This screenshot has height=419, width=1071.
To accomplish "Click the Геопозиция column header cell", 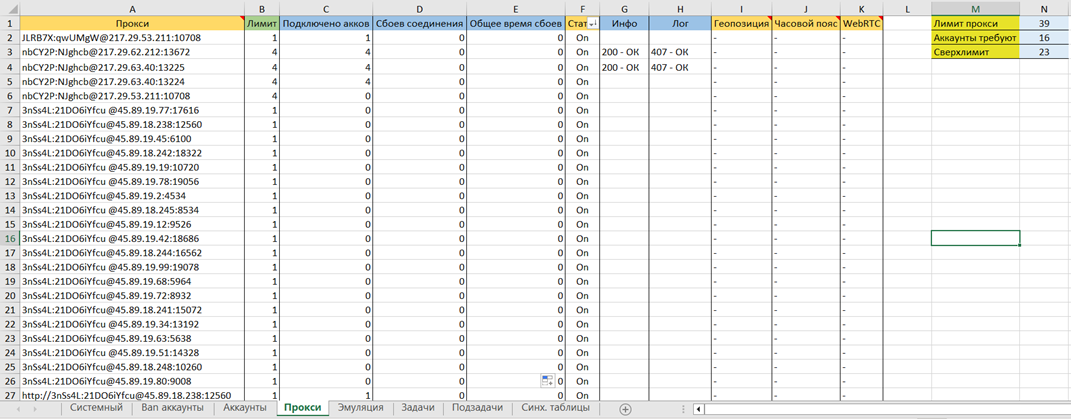I will click(x=741, y=22).
